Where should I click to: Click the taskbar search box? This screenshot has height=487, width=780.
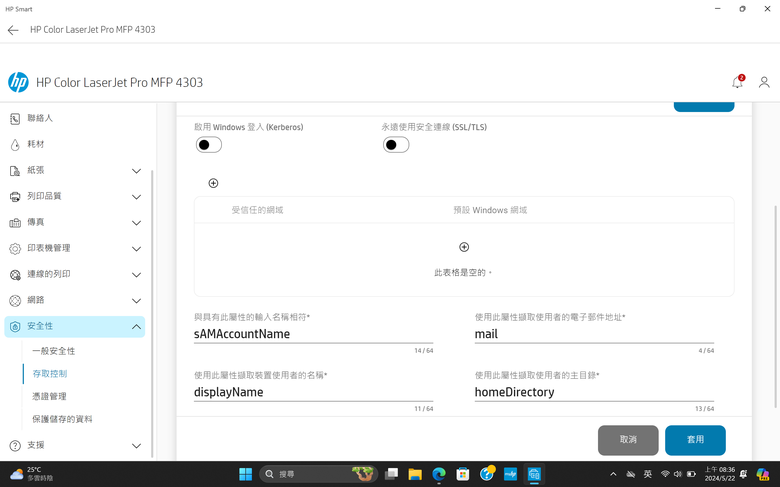[318, 474]
